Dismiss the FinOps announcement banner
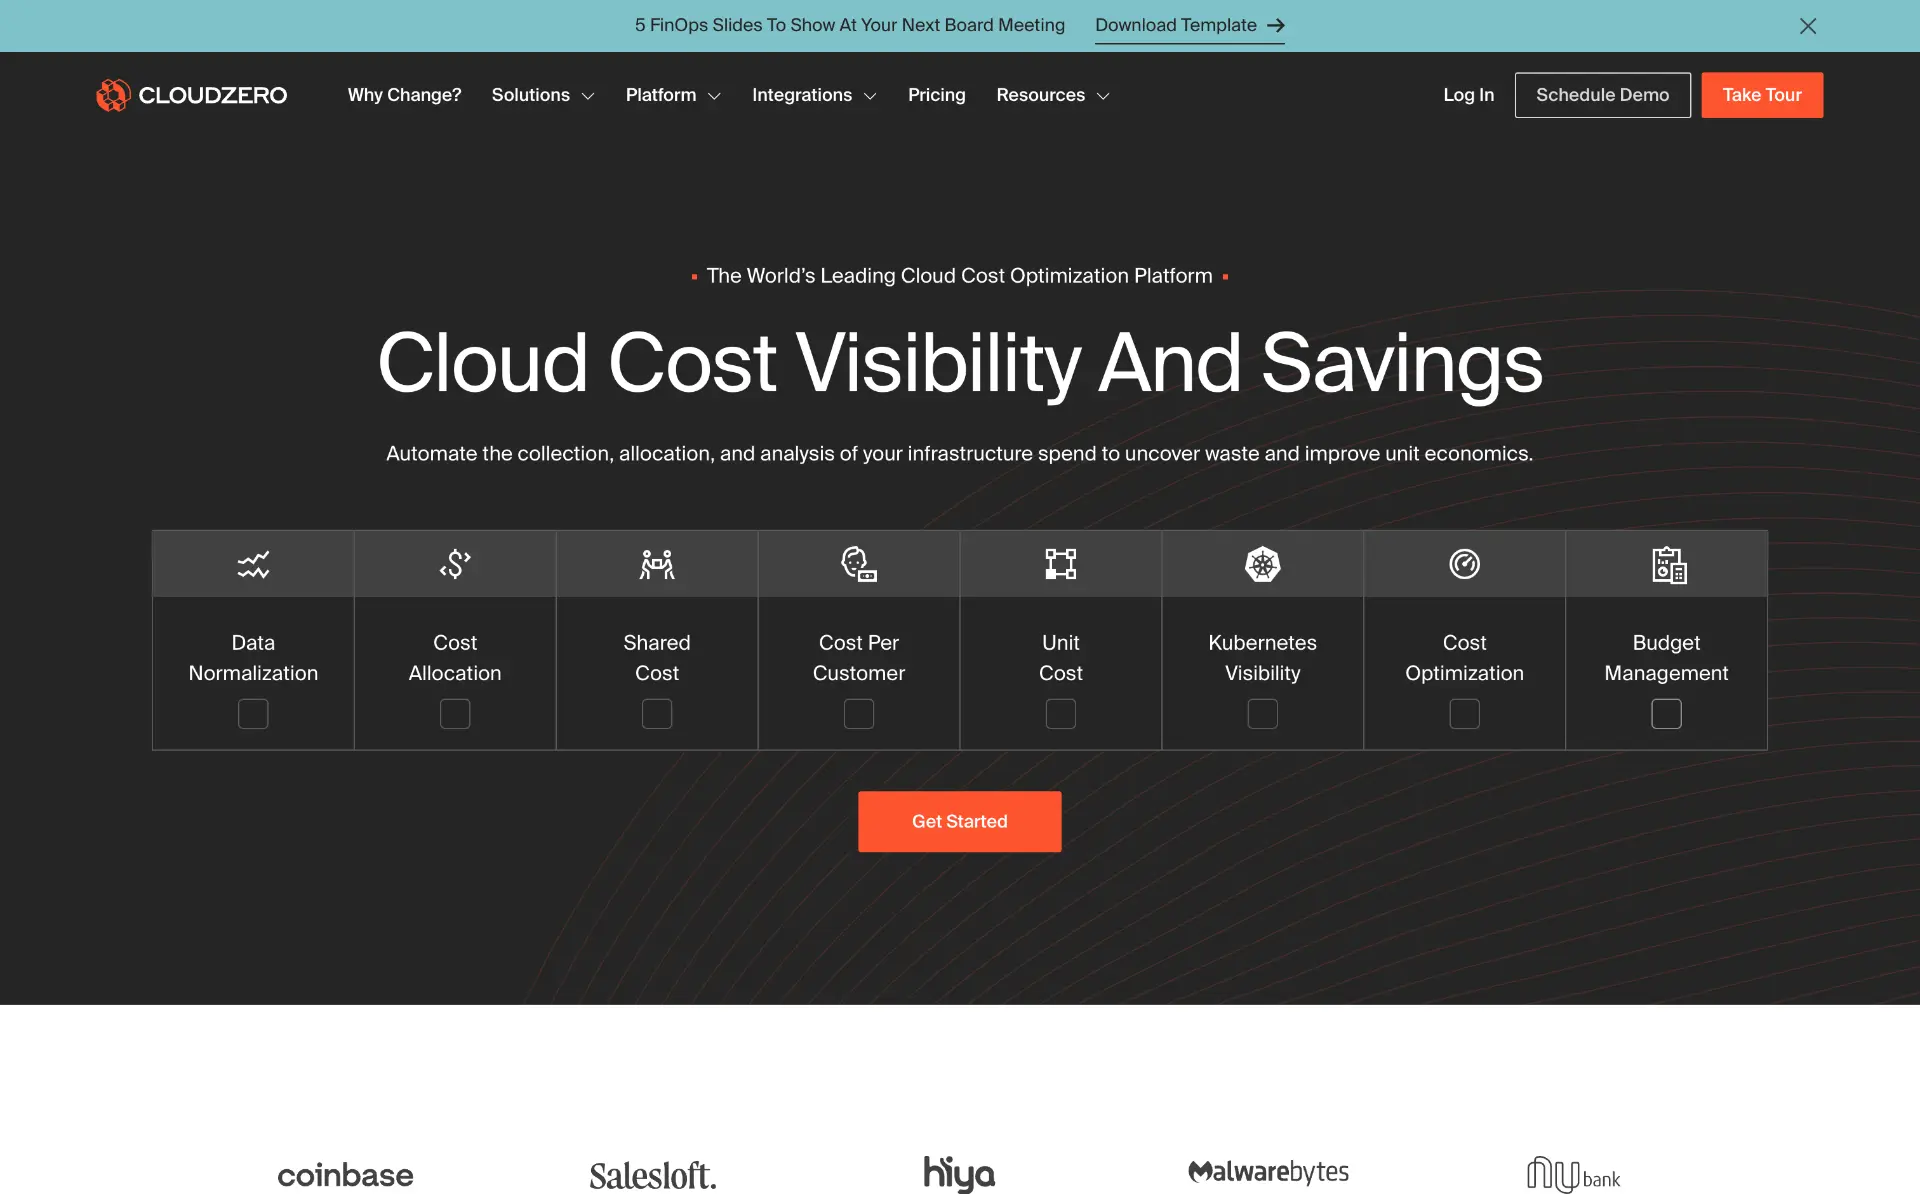Image resolution: width=1920 pixels, height=1194 pixels. (1808, 26)
